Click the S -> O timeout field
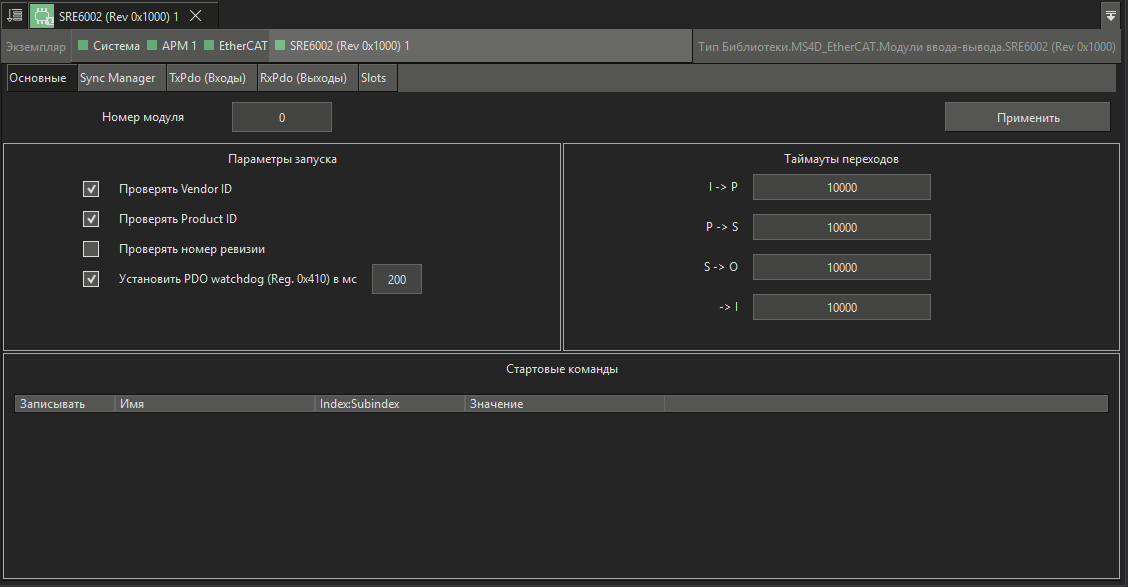 842,268
